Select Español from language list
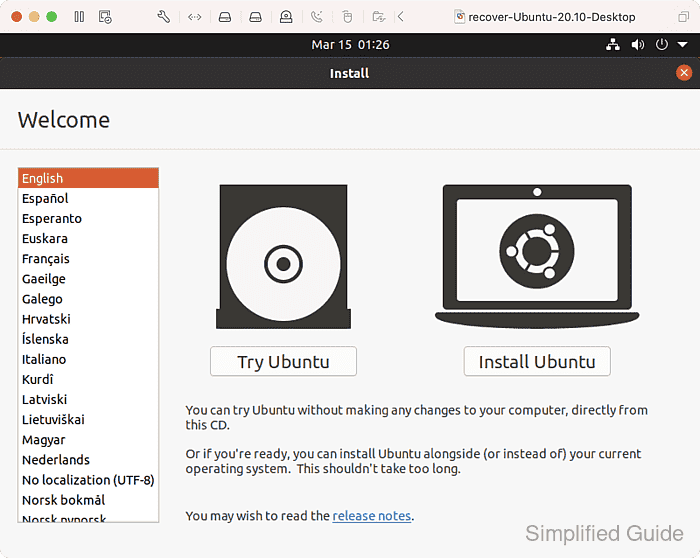 pyautogui.click(x=45, y=199)
